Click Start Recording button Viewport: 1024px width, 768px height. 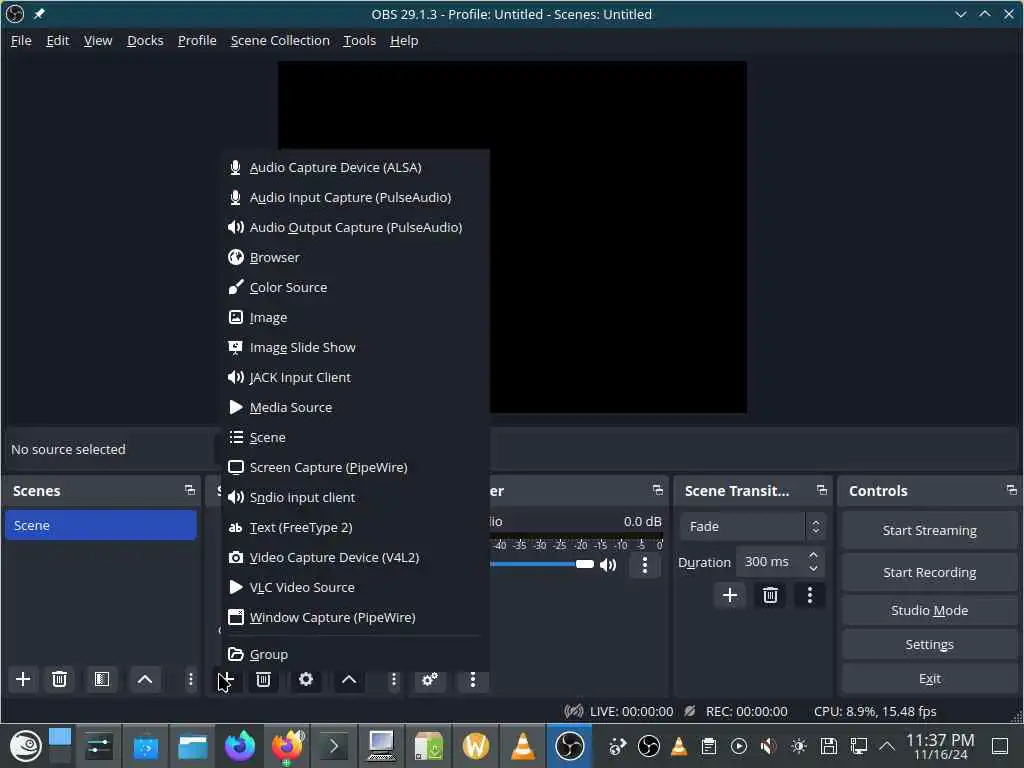pyautogui.click(x=929, y=573)
